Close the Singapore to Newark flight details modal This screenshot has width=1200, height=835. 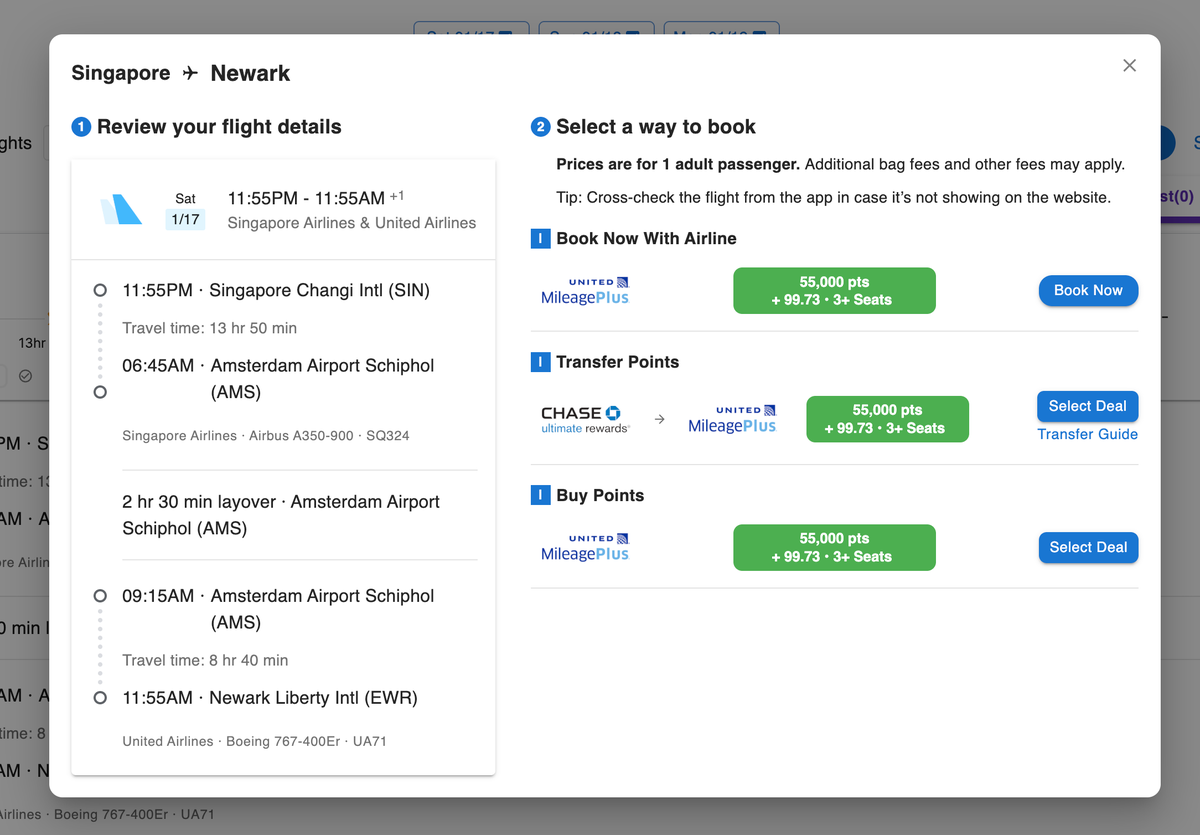[1129, 65]
